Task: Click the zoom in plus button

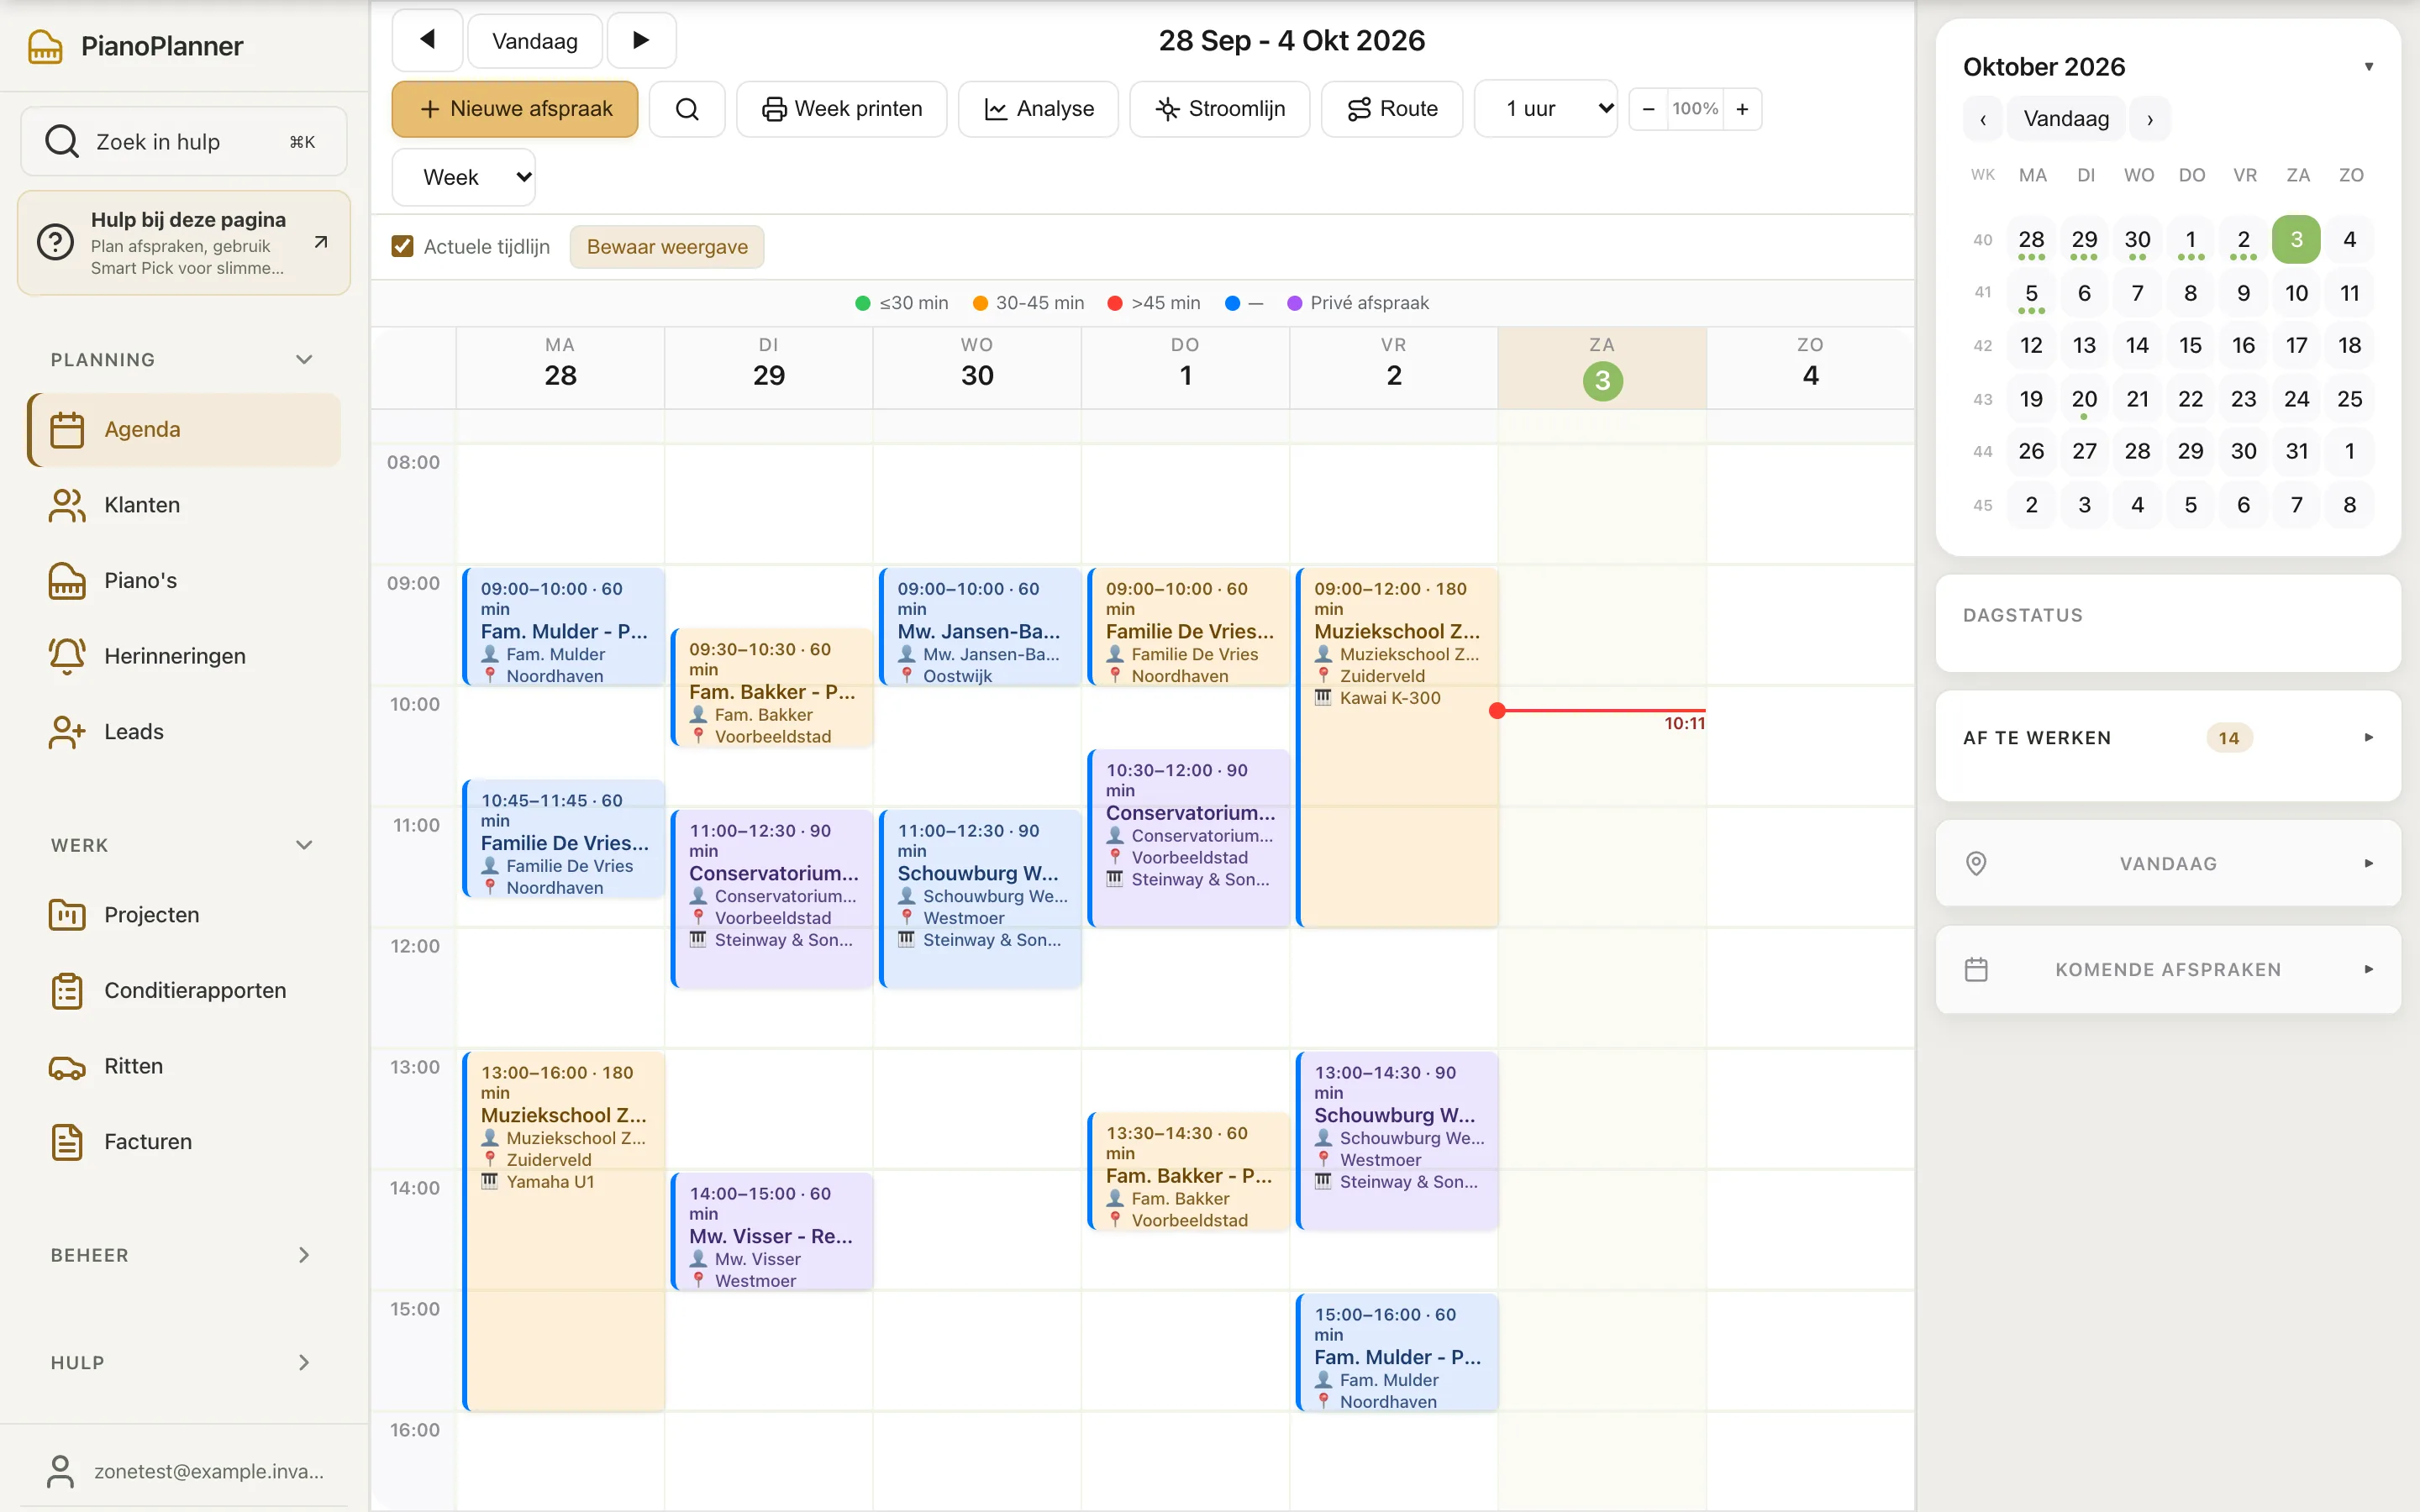Action: tap(1742, 109)
